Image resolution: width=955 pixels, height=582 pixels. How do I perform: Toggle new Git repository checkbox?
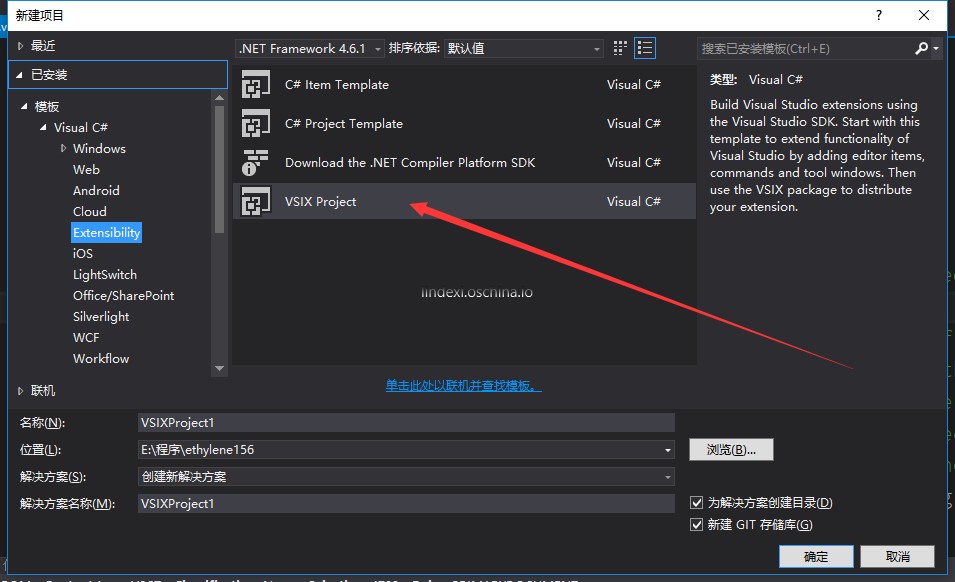coord(697,525)
